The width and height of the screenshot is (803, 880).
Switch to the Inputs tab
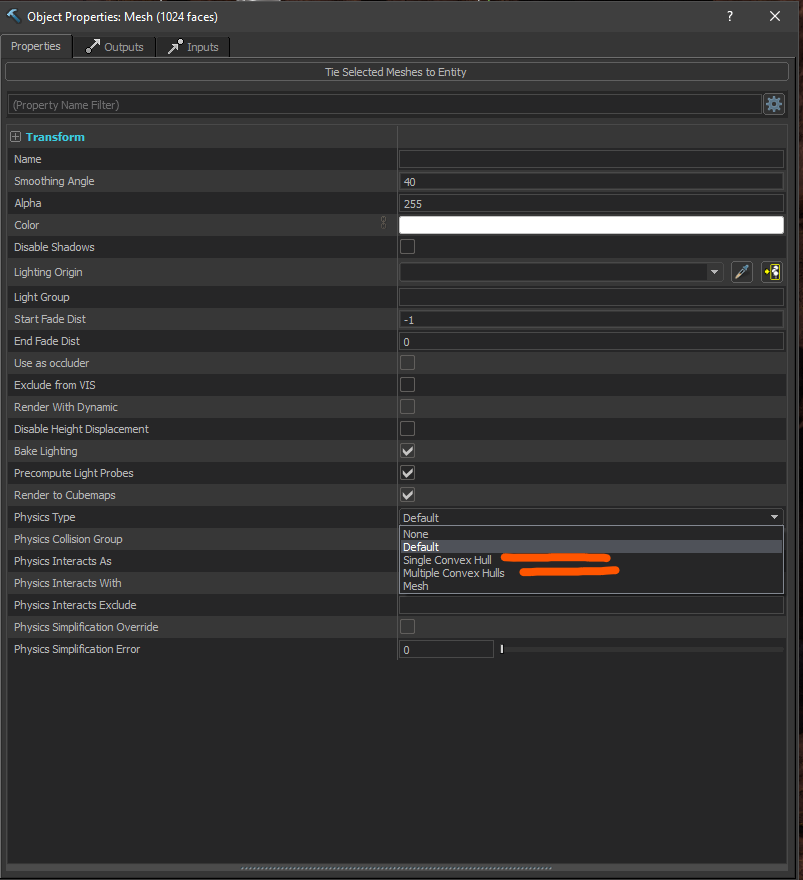point(194,47)
